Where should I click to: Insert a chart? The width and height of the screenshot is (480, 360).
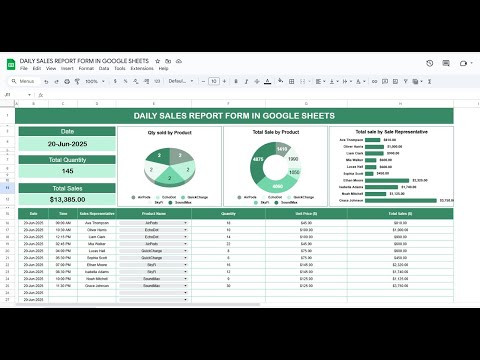pos(395,81)
